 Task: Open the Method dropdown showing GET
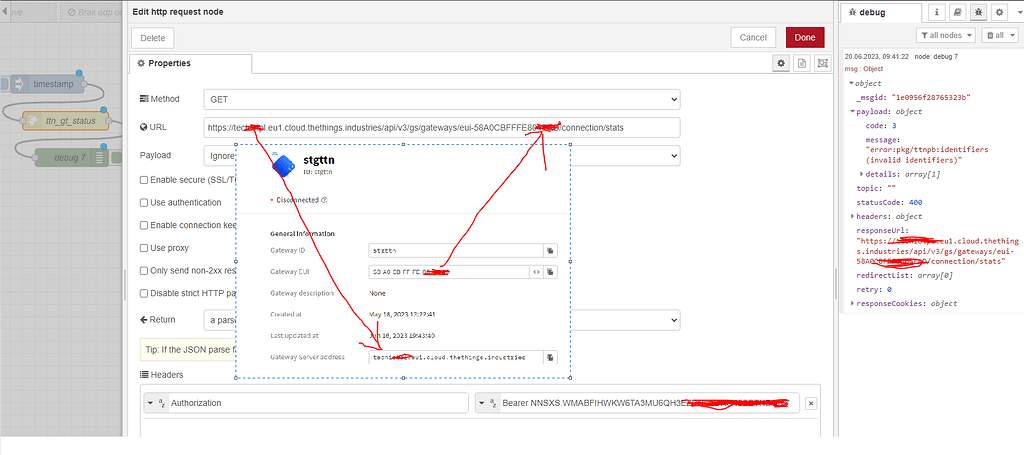(440, 99)
